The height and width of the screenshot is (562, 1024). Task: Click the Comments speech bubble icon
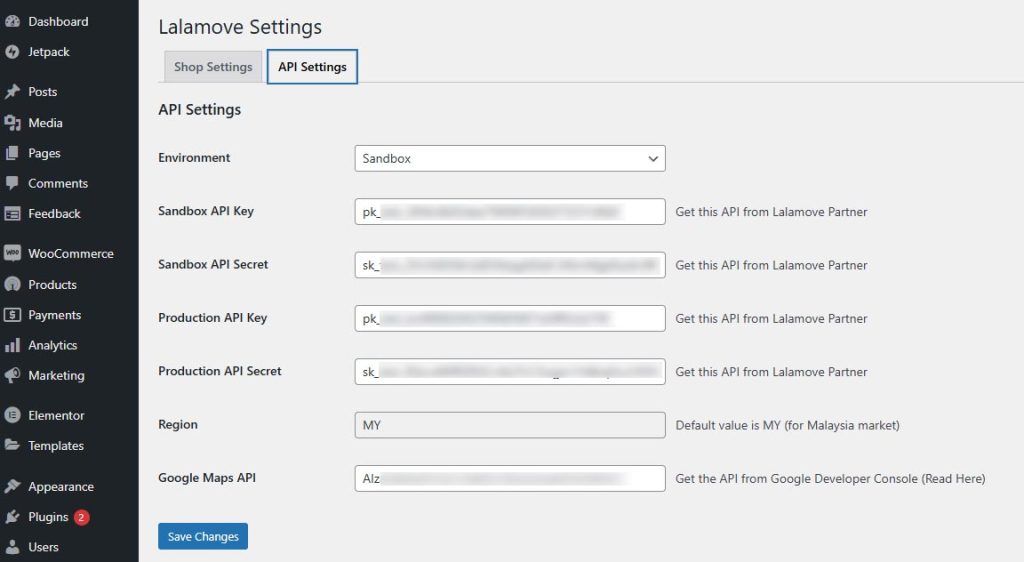(x=12, y=183)
